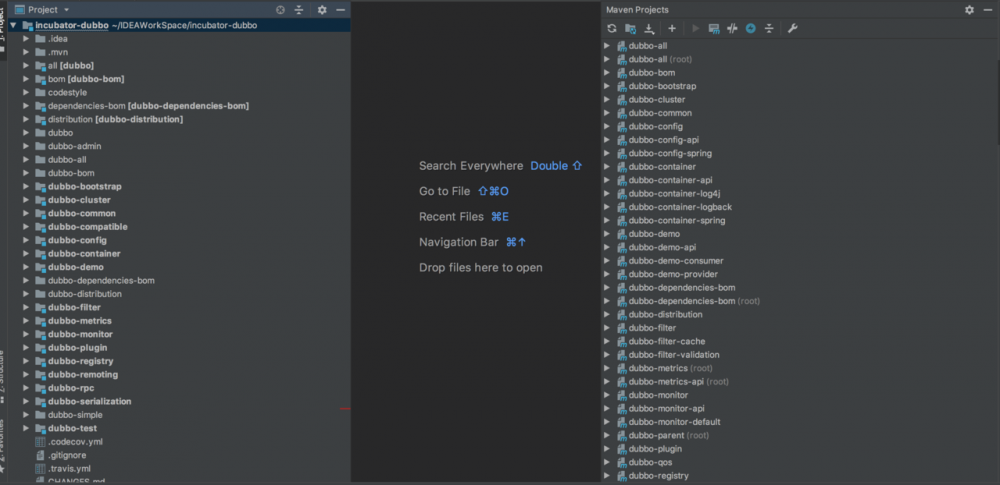This screenshot has width=1000, height=485.
Task: Click the dubbo-plugin Maven module icon
Action: pos(622,449)
